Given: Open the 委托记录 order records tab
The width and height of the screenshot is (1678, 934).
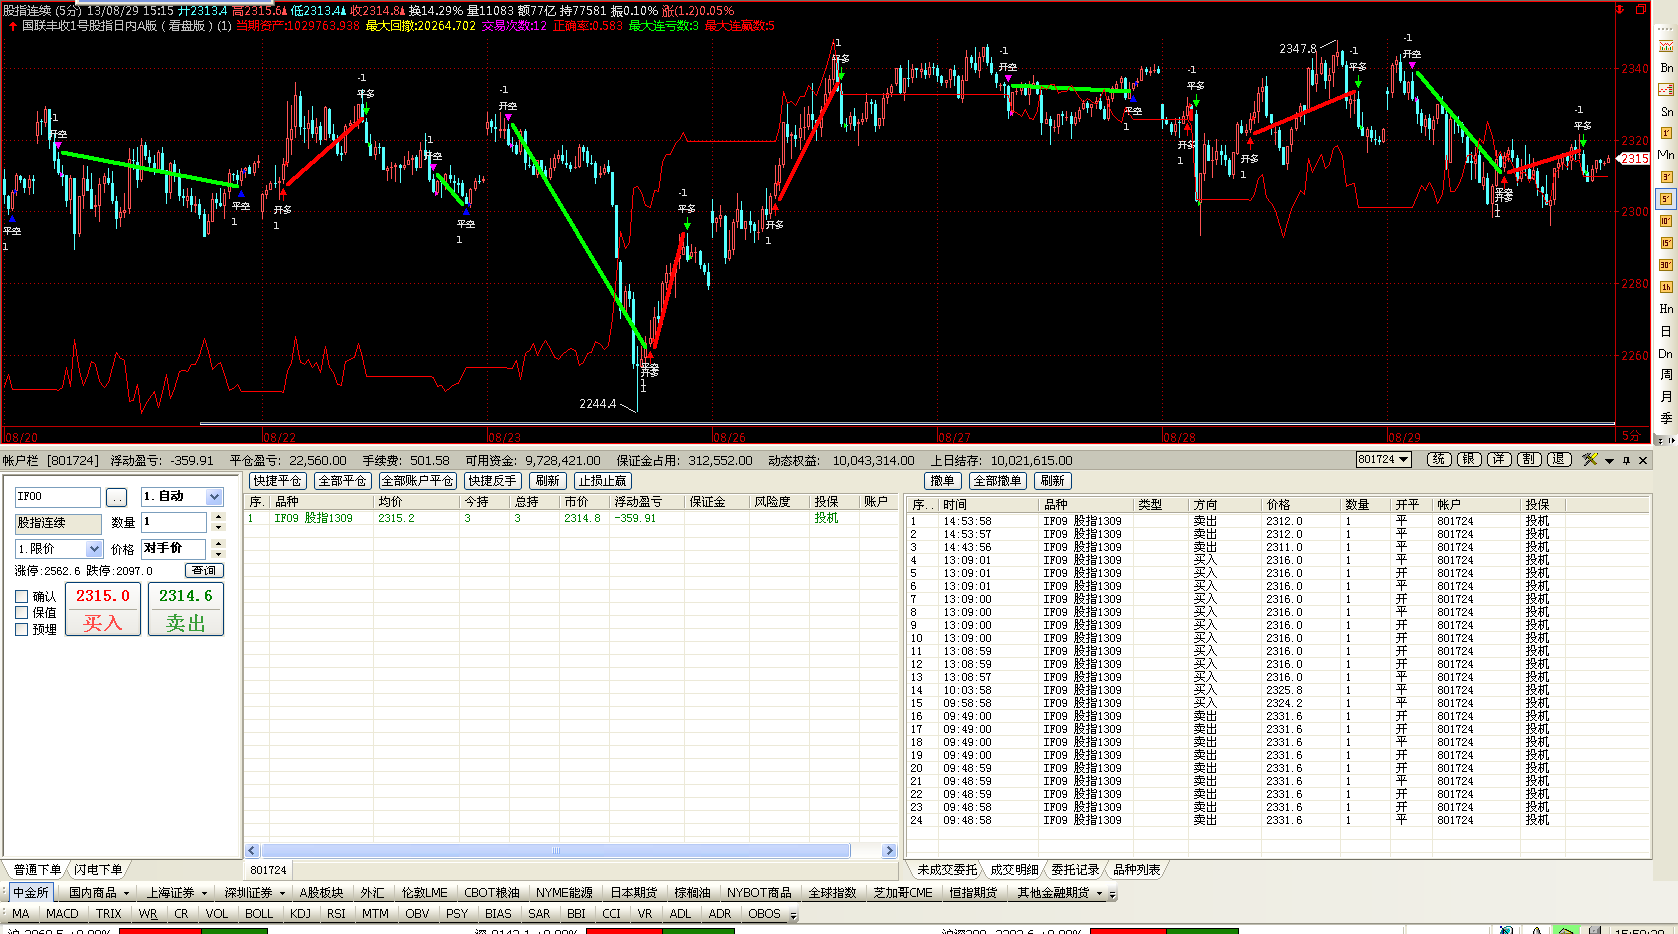Looking at the screenshot, I should point(1074,870).
